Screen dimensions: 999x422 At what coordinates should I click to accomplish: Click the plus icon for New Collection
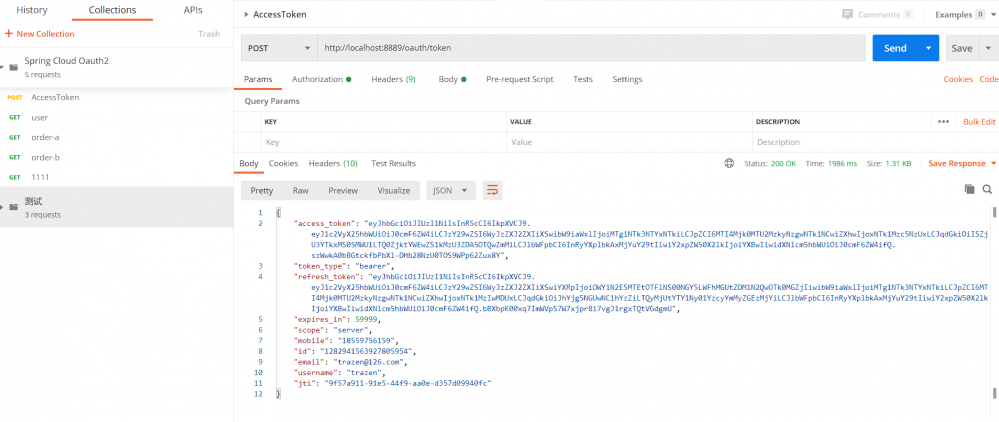click(8, 34)
